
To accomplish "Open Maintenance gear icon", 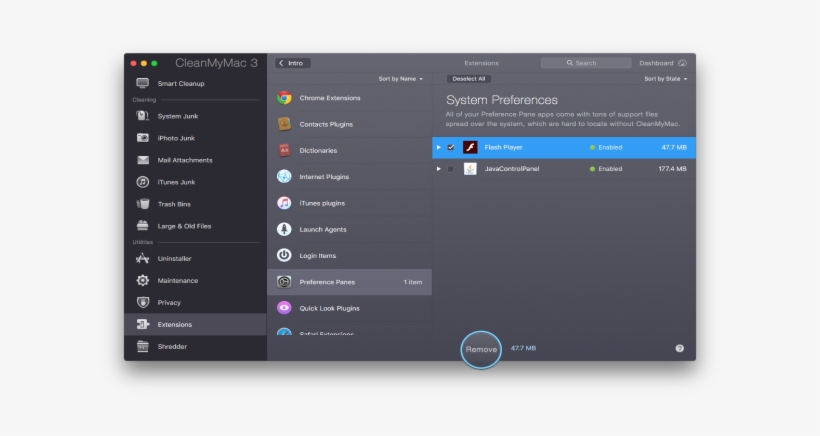I will tap(142, 280).
